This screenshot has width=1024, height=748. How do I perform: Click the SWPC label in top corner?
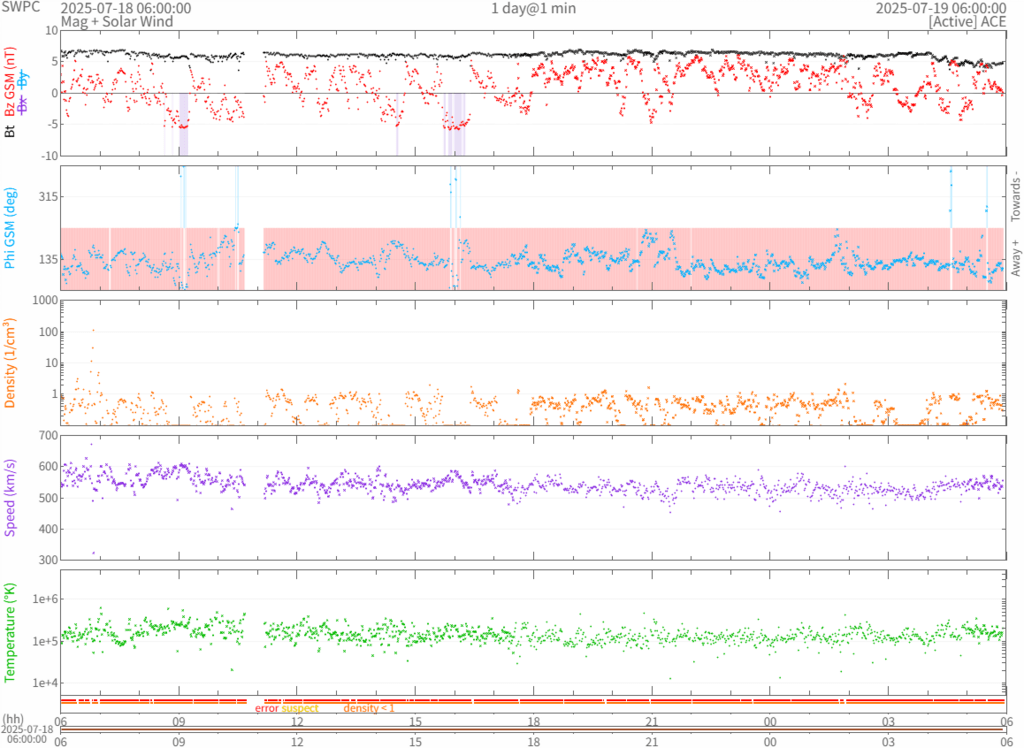(x=23, y=8)
